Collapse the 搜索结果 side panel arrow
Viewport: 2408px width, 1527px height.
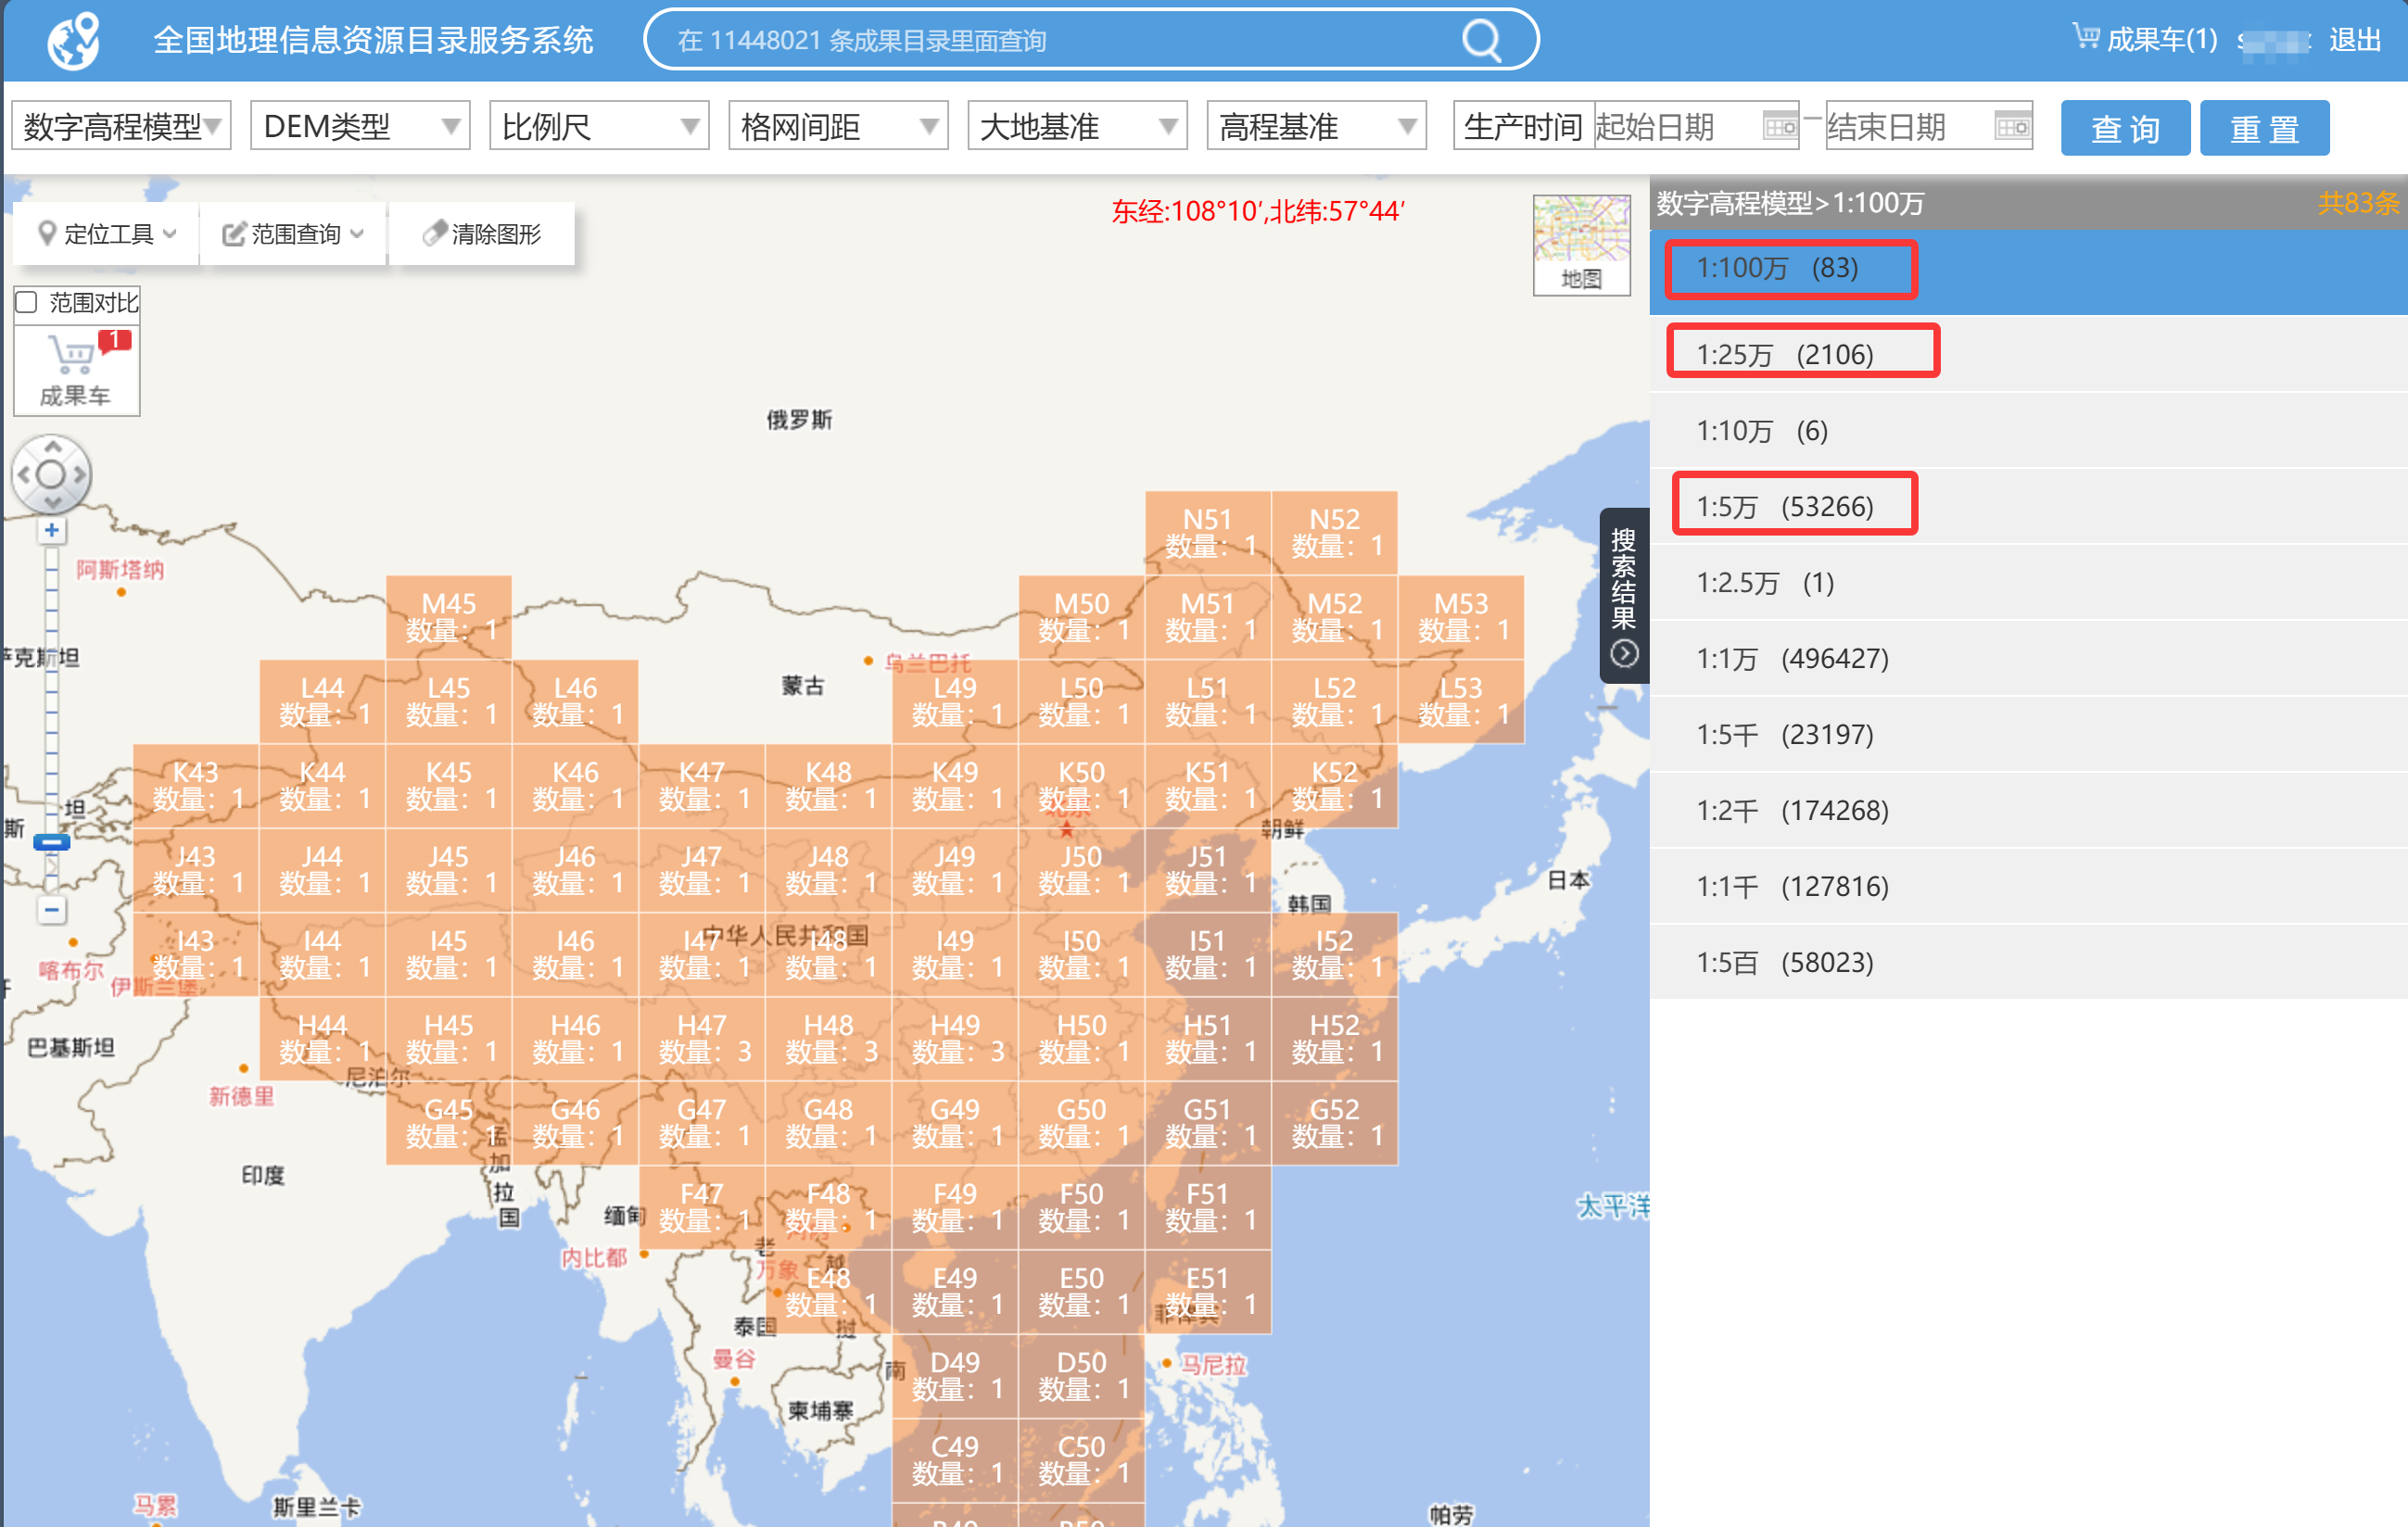point(1624,654)
